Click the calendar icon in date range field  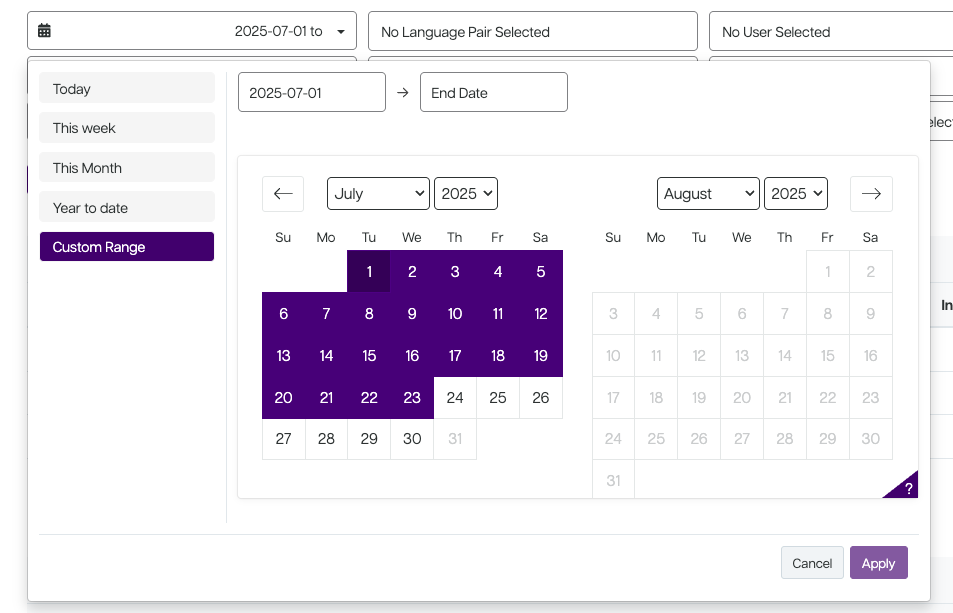(x=45, y=31)
